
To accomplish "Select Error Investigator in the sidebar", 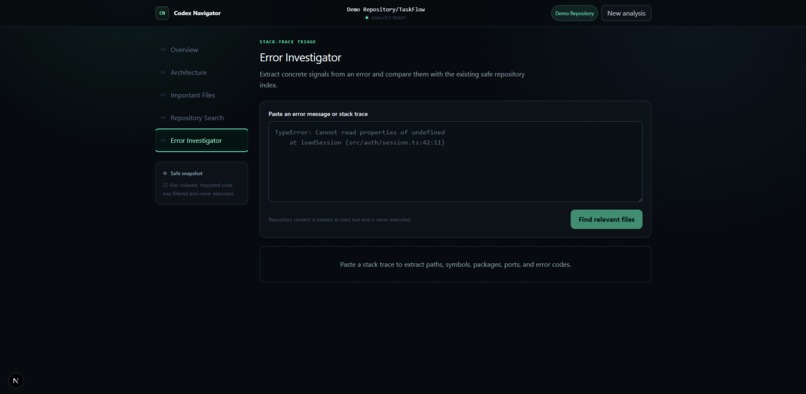I will click(x=202, y=140).
